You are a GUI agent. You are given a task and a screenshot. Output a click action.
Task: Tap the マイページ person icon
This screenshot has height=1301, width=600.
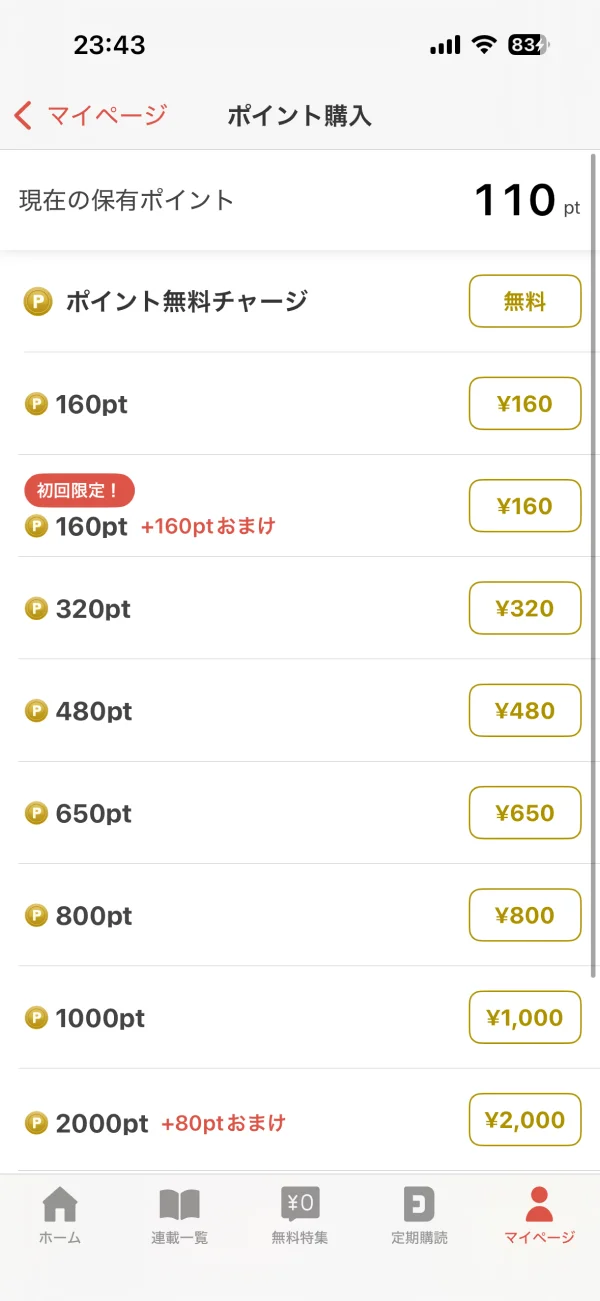[x=539, y=1205]
